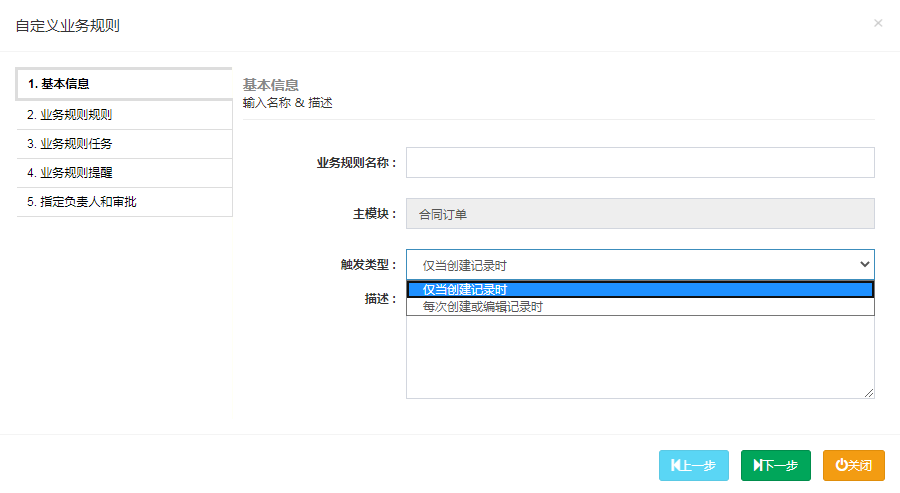Click the 主模块 field showing 合同订单

click(640, 214)
